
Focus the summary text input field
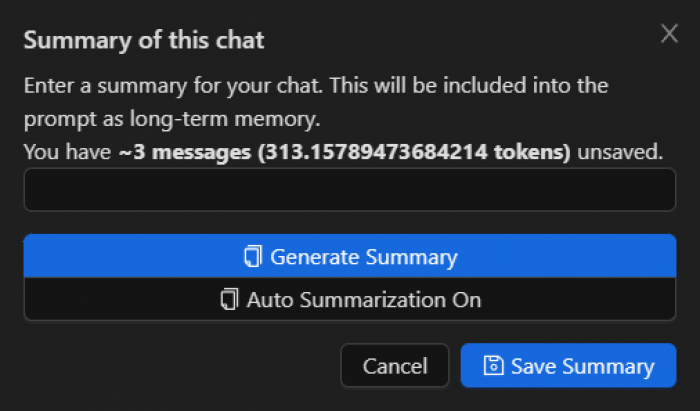(349, 190)
